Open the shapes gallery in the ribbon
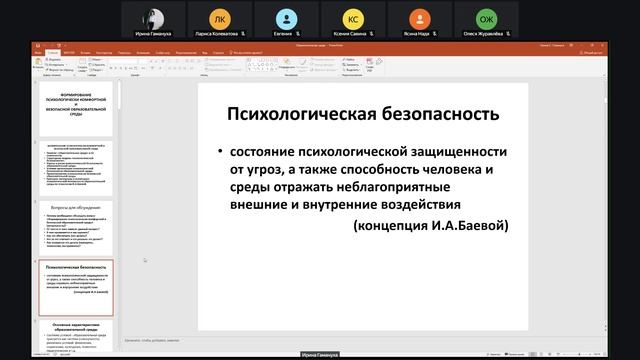 point(262,64)
